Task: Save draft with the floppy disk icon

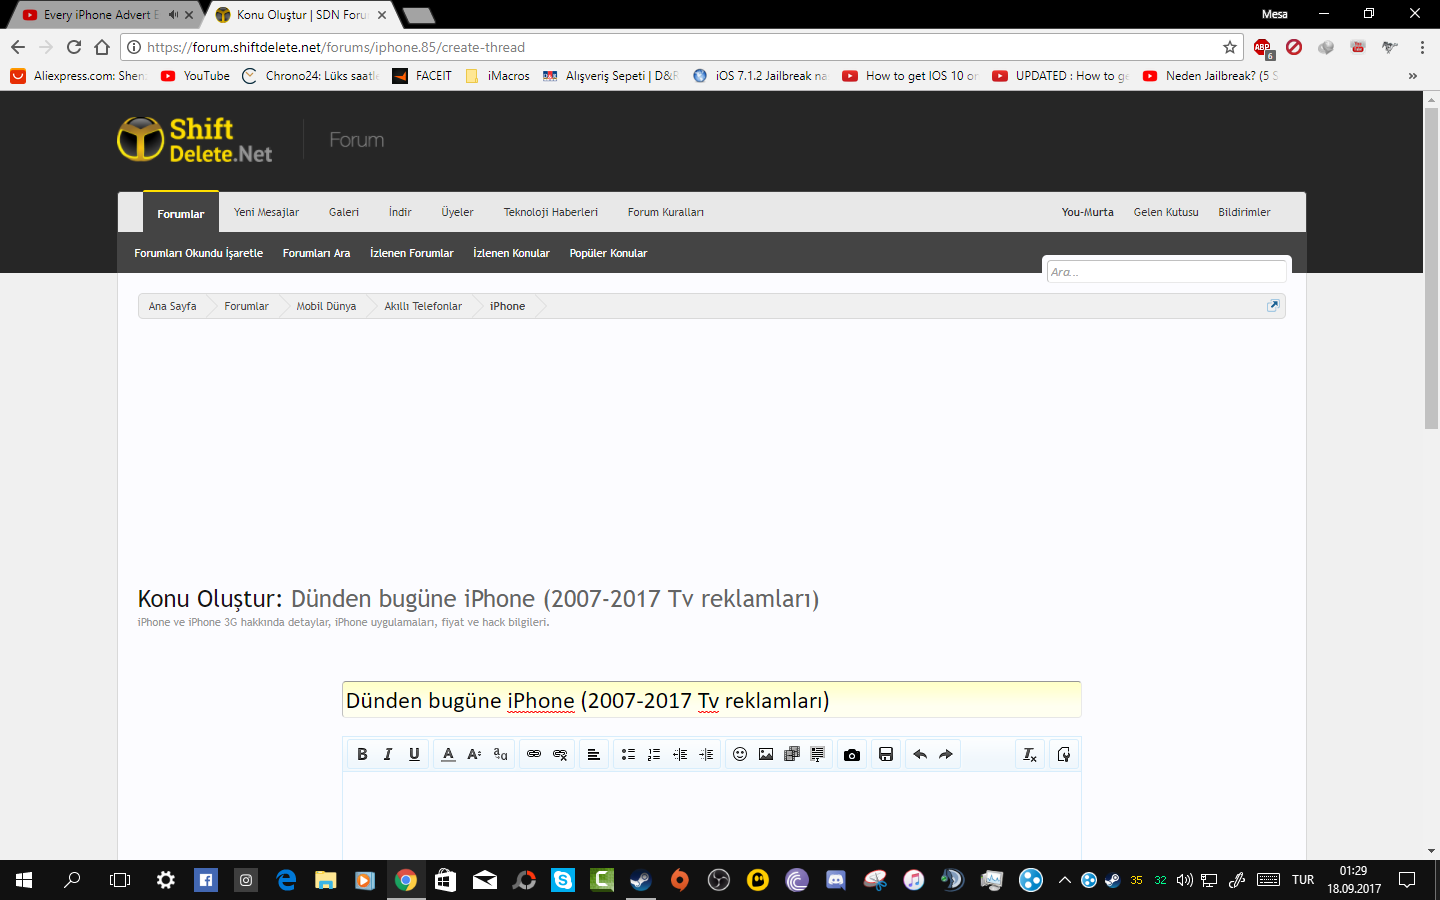Action: 886,754
